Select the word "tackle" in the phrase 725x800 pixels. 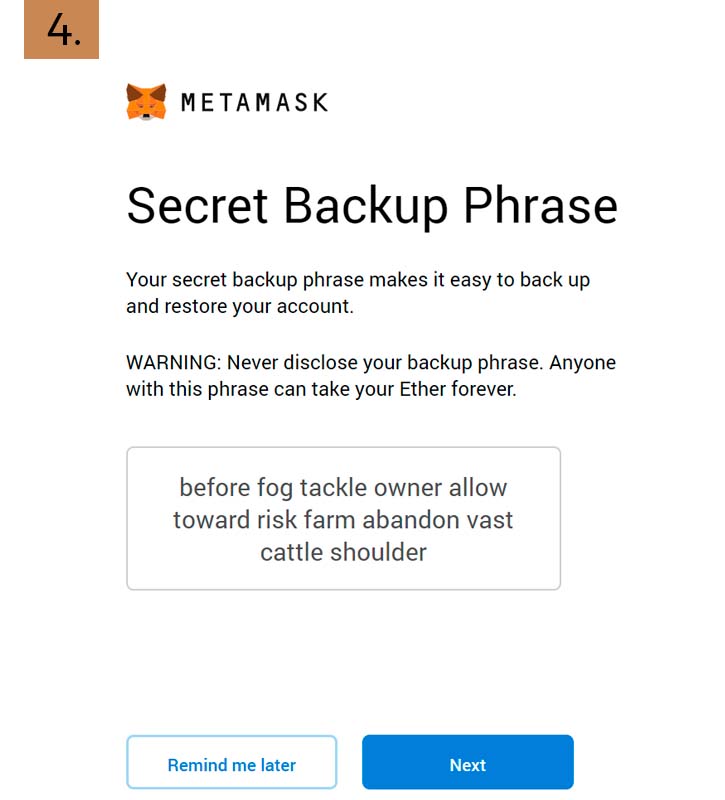point(333,487)
